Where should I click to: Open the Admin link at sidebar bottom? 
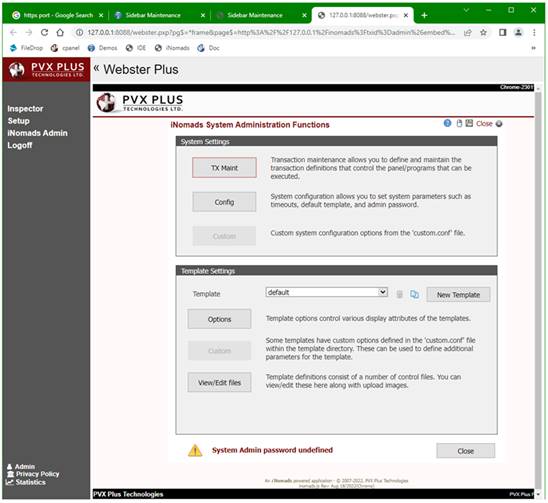(x=21, y=467)
